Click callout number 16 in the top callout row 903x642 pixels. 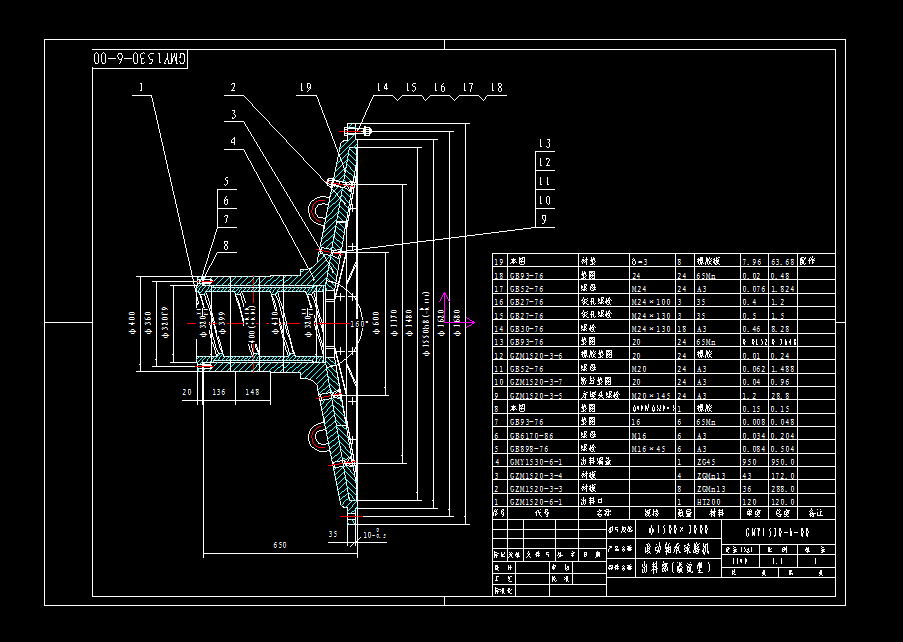(439, 88)
